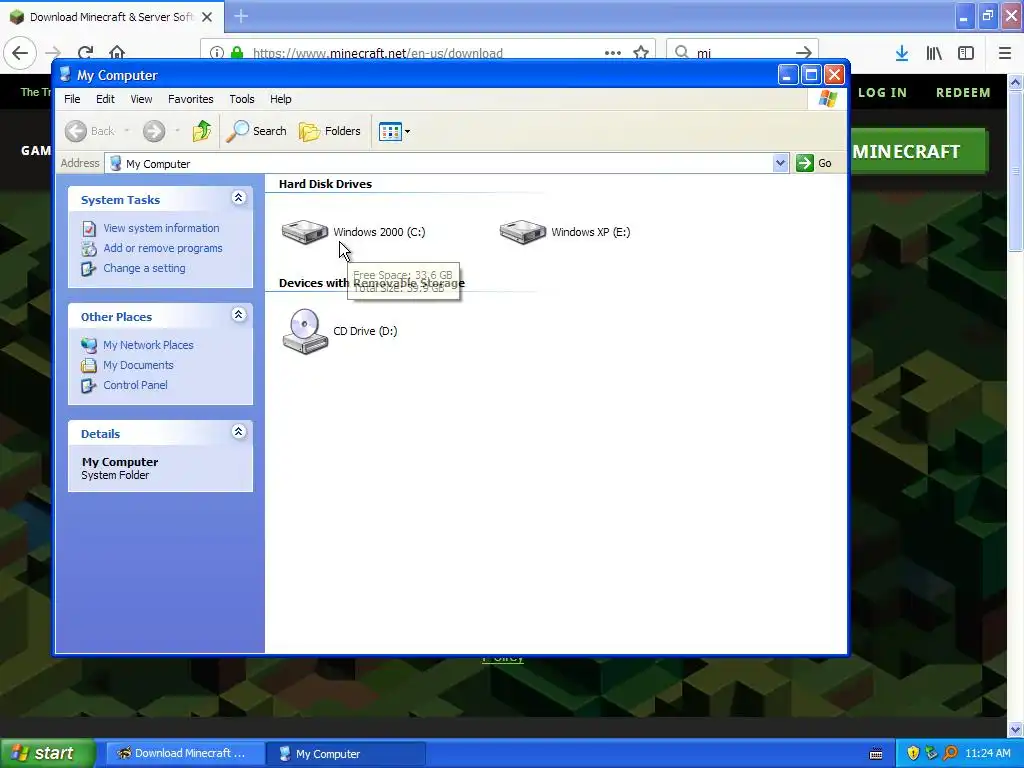Image resolution: width=1024 pixels, height=768 pixels.
Task: Click the Forward arrow in Explorer toolbar
Action: coord(154,131)
